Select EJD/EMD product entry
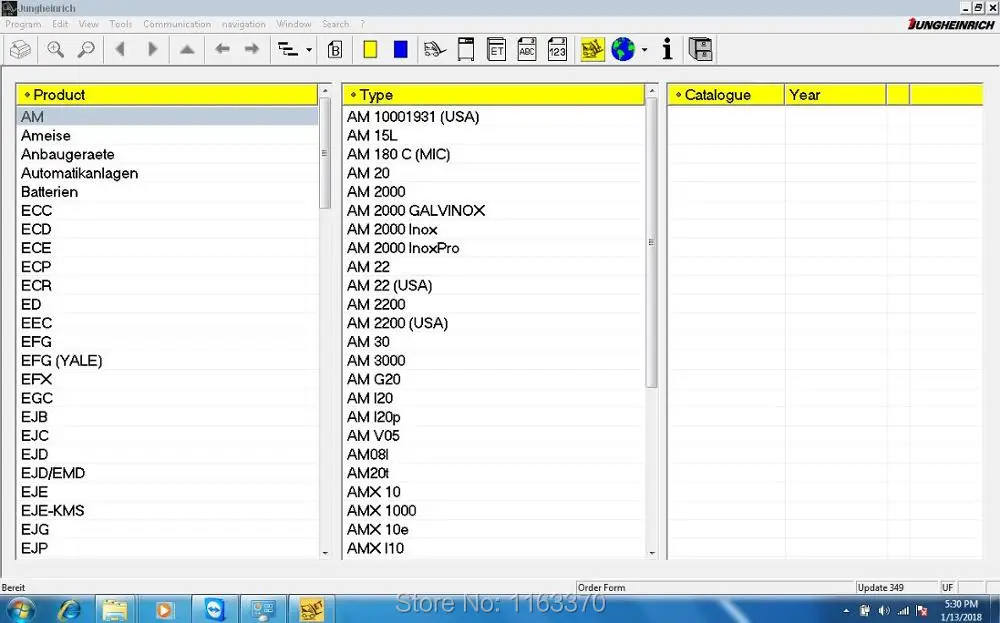Viewport: 1000px width, 623px height. (167, 473)
